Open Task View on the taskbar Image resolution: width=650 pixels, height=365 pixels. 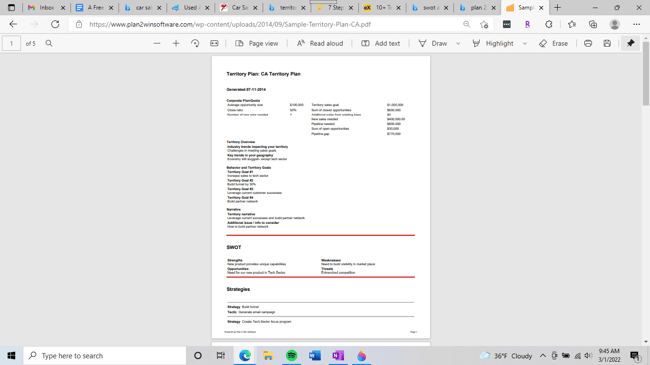(x=221, y=356)
